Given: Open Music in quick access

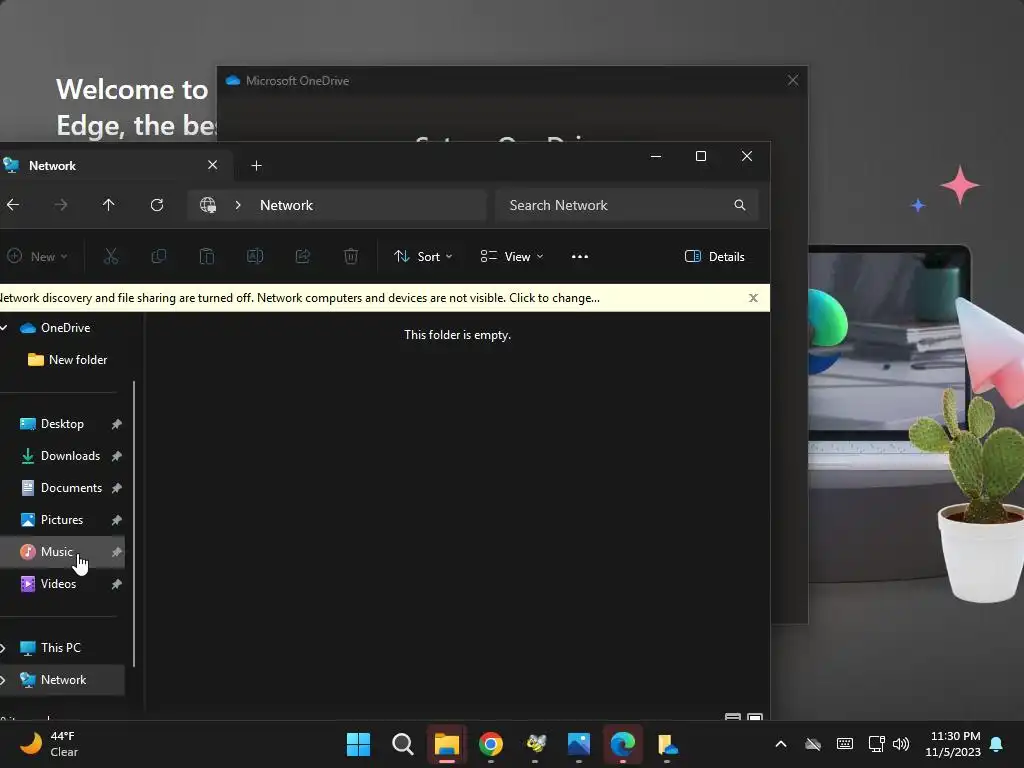Looking at the screenshot, I should tap(62, 552).
